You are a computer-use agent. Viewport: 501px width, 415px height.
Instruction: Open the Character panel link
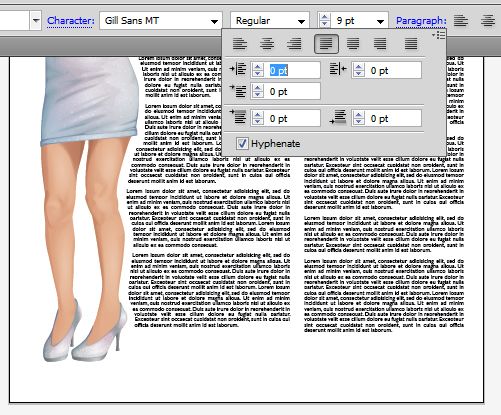(x=71, y=21)
